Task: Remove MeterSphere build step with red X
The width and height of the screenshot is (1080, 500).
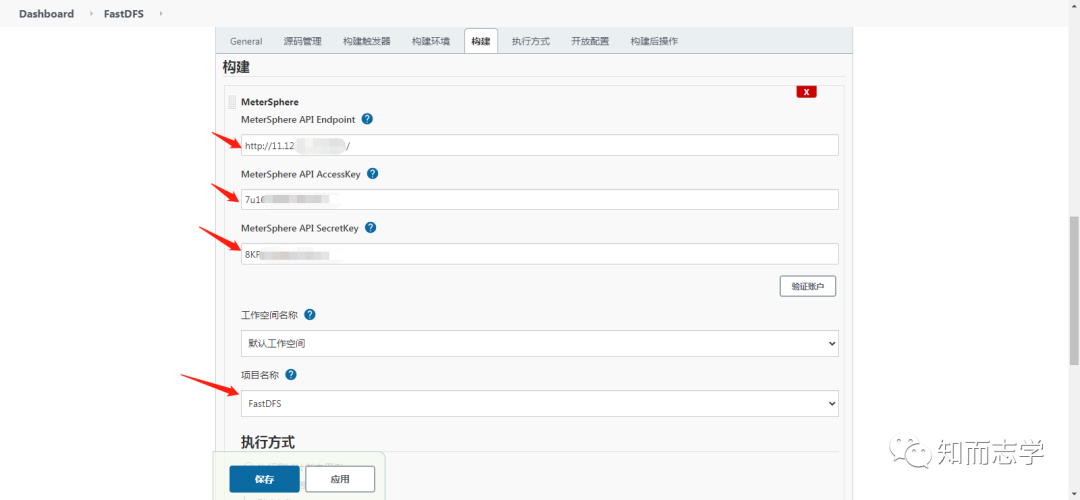Action: [807, 92]
